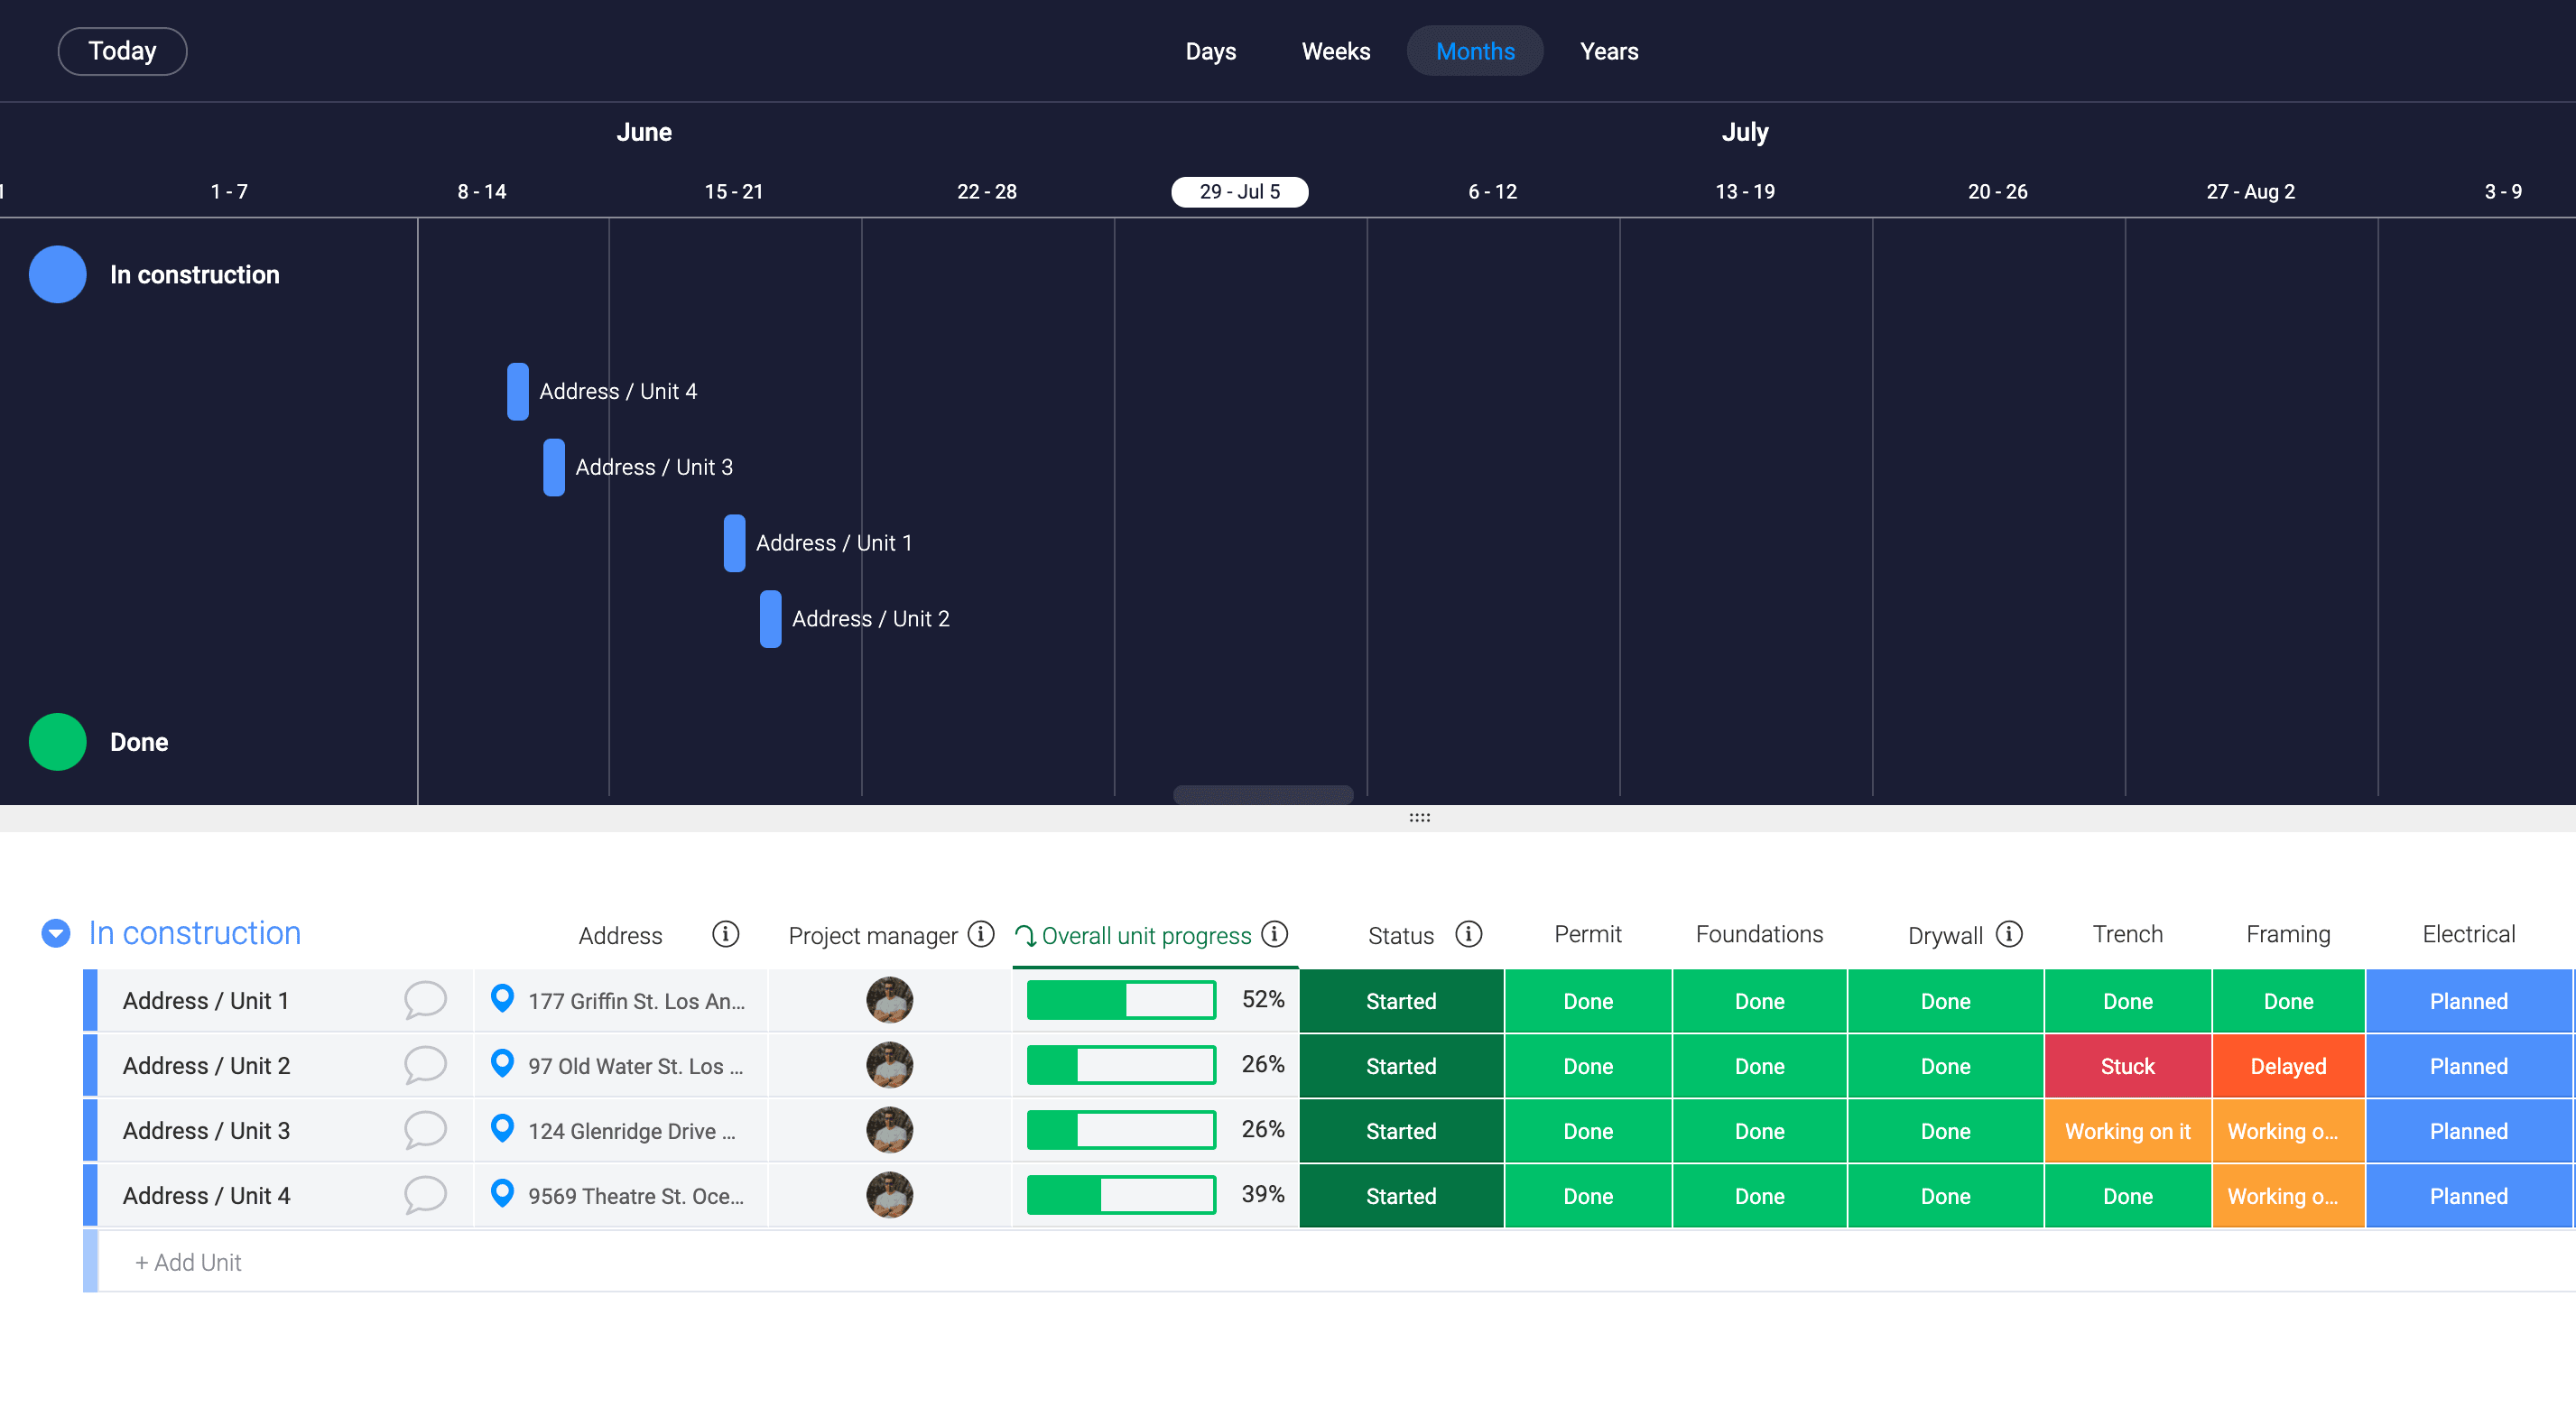The height and width of the screenshot is (1417, 2576).
Task: Click the Today button
Action: [x=123, y=51]
